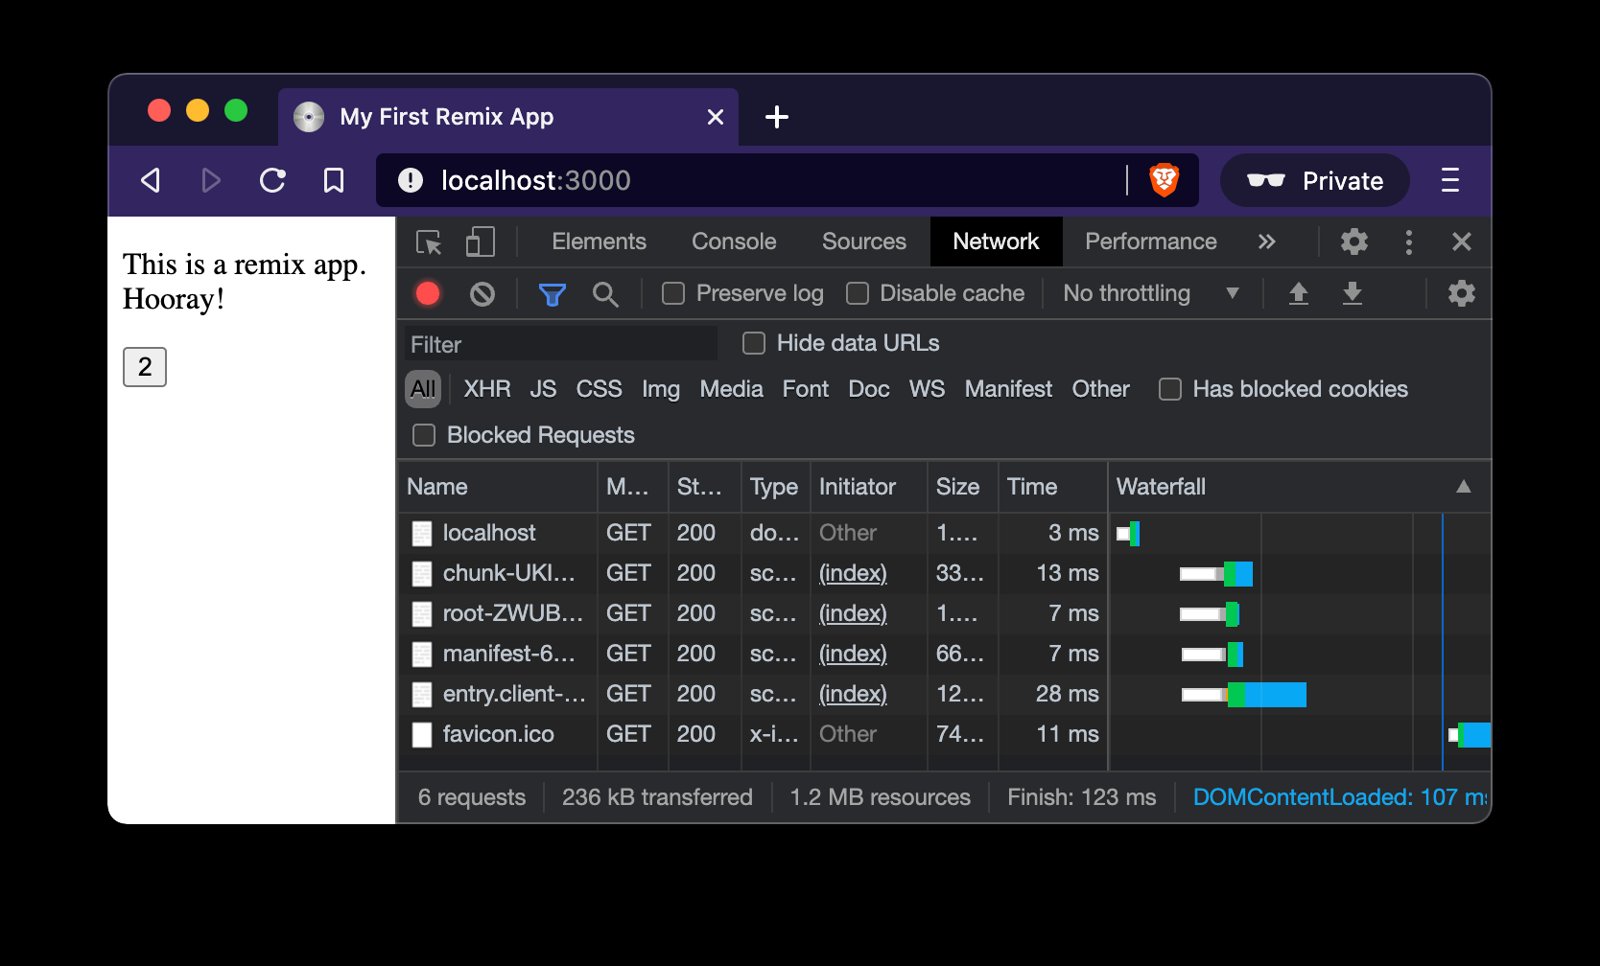Clear the network log
The height and width of the screenshot is (966, 1600).
click(x=482, y=294)
